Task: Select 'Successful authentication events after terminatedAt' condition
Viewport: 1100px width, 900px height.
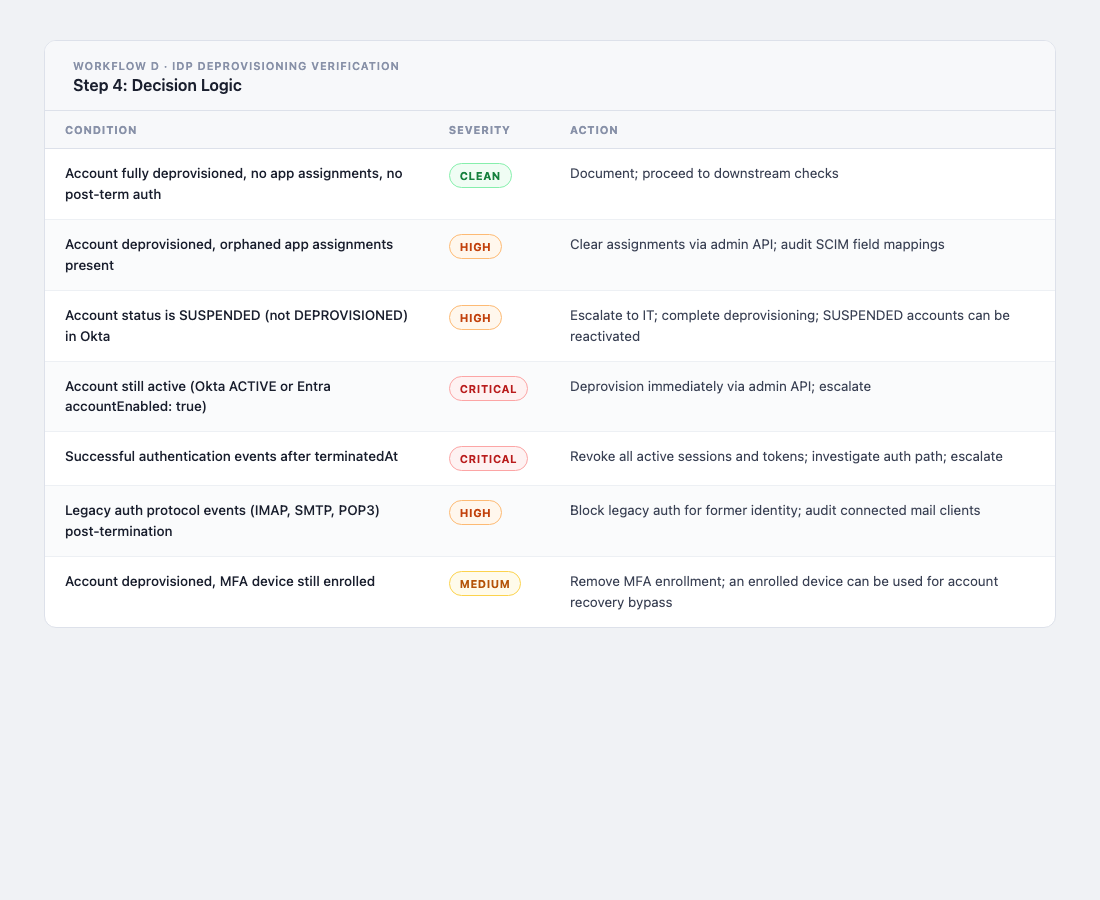Action: [x=232, y=457]
